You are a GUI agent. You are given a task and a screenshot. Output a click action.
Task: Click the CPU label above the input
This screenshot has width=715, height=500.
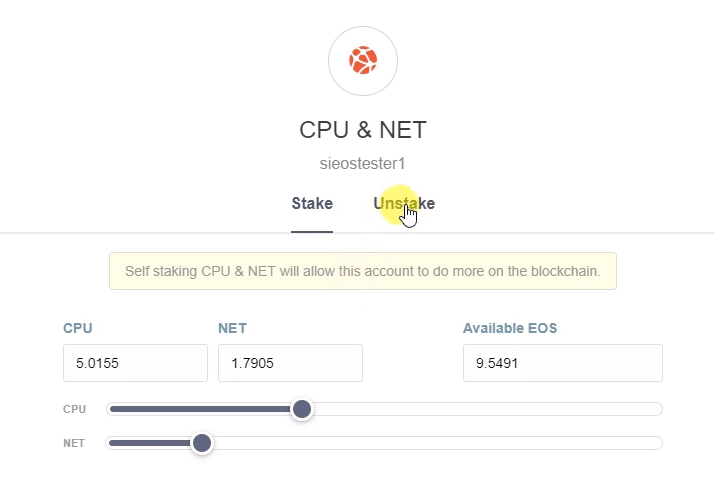pos(78,328)
